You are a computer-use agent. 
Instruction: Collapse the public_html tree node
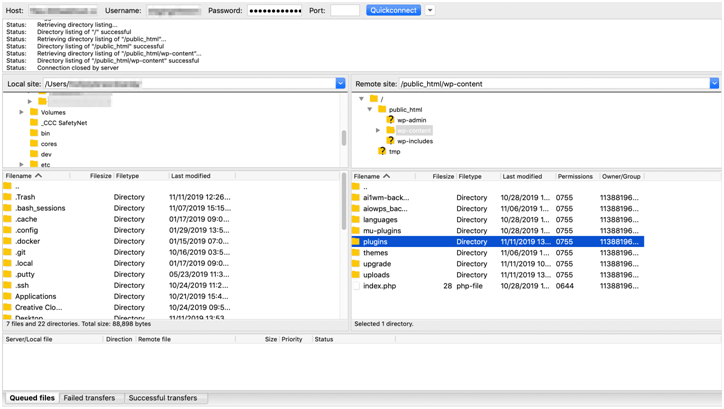pos(369,110)
